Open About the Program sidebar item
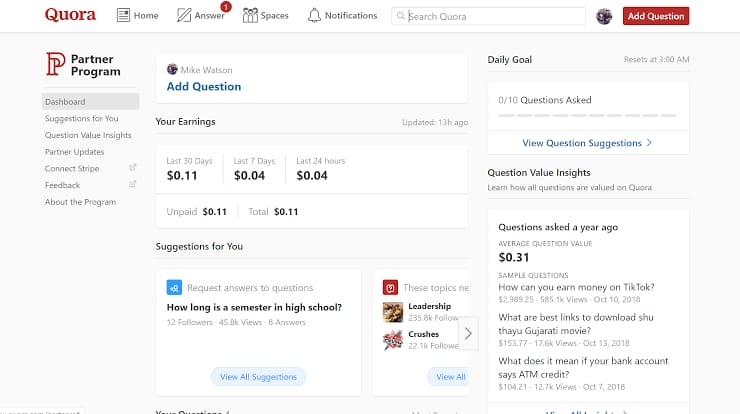 tap(80, 202)
